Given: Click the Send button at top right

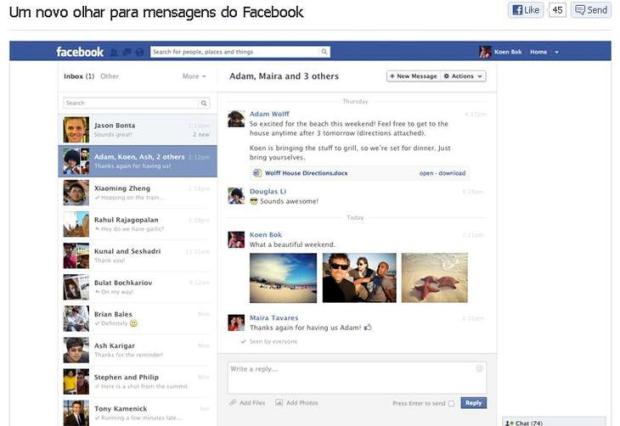Looking at the screenshot, I should (591, 10).
